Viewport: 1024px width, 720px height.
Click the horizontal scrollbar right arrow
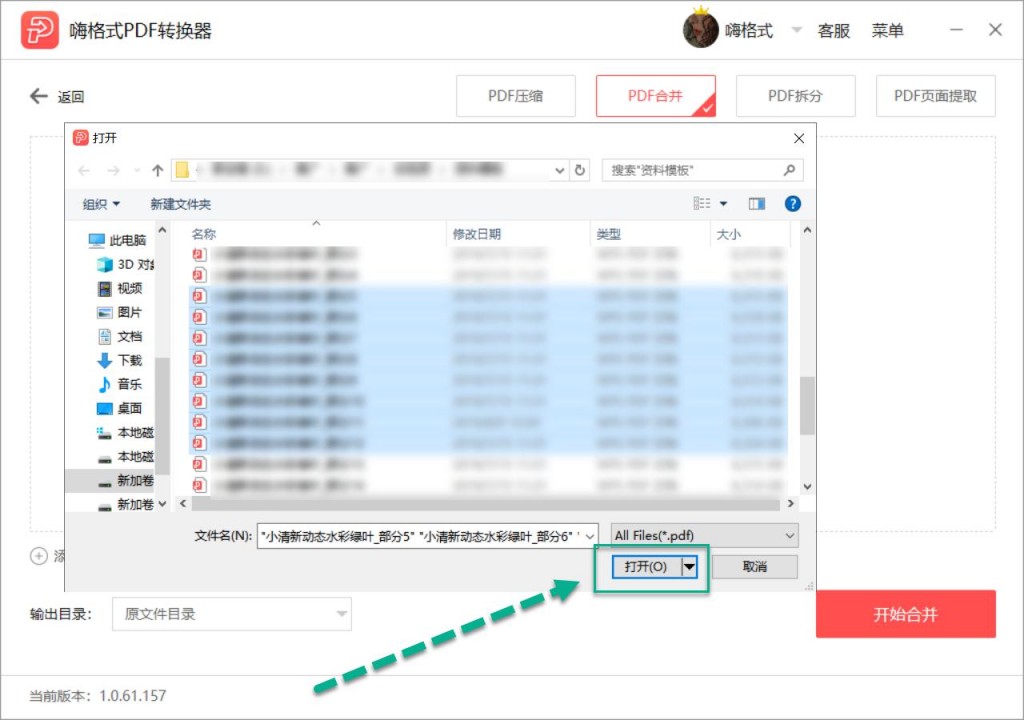point(791,504)
